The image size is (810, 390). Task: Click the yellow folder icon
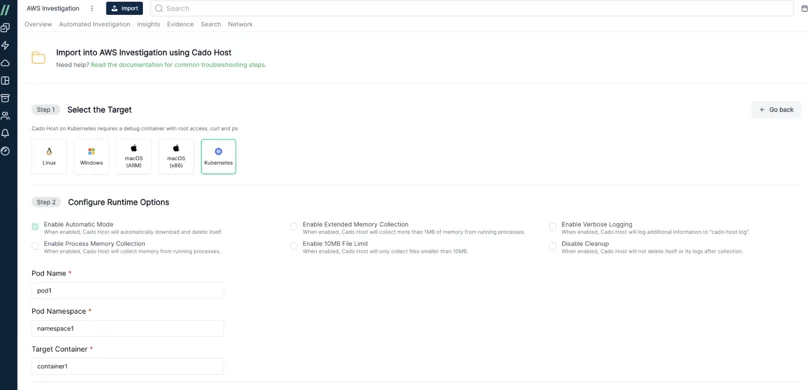tap(38, 57)
